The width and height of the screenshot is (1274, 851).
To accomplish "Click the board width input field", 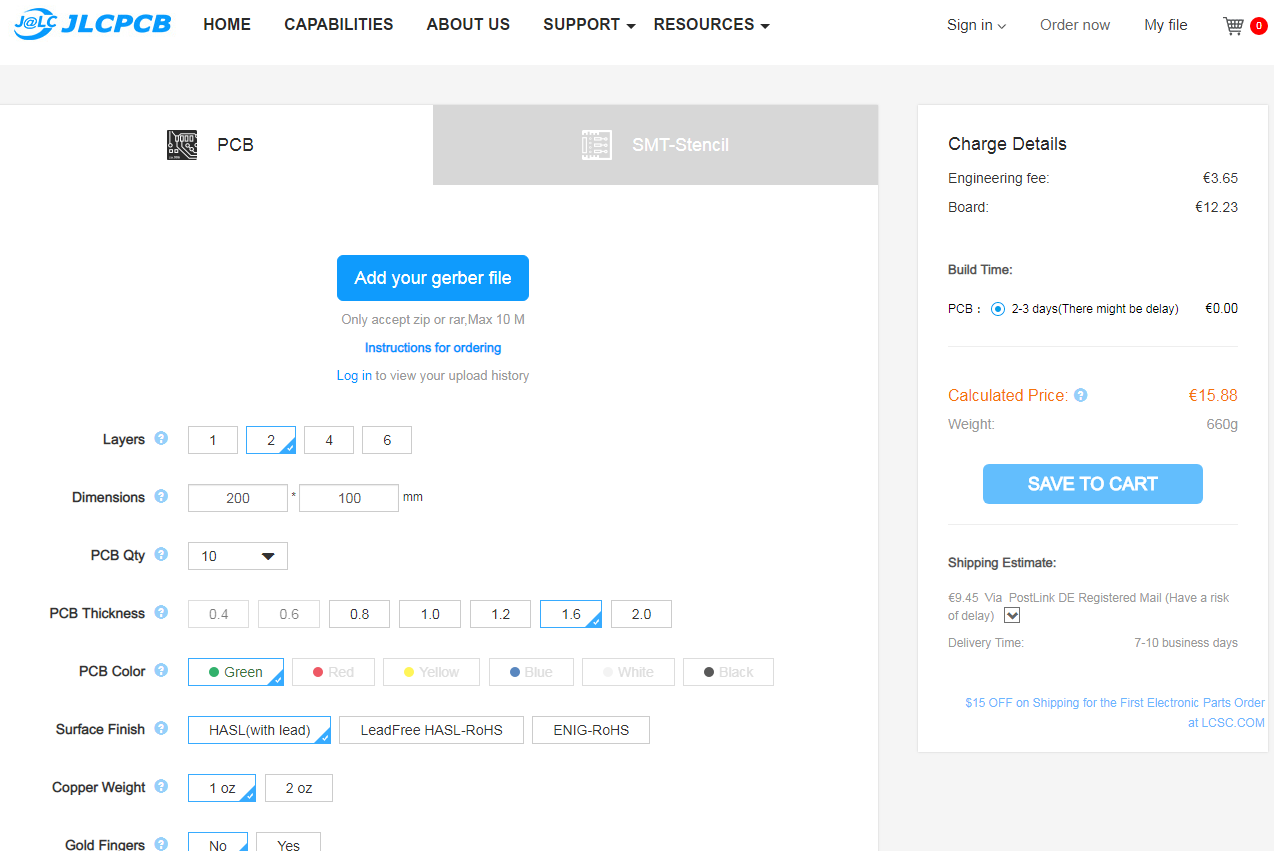I will 238,498.
